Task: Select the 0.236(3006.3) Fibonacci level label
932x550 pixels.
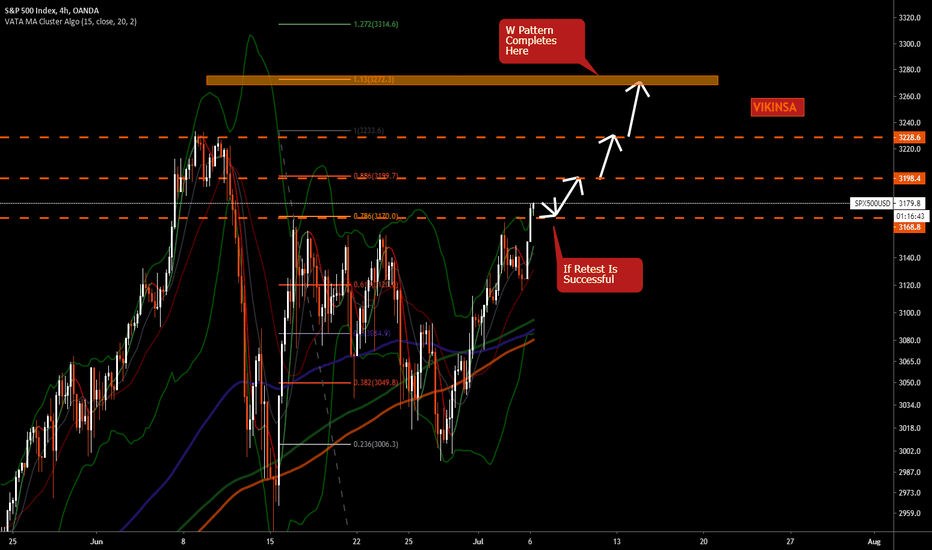Action: point(376,444)
